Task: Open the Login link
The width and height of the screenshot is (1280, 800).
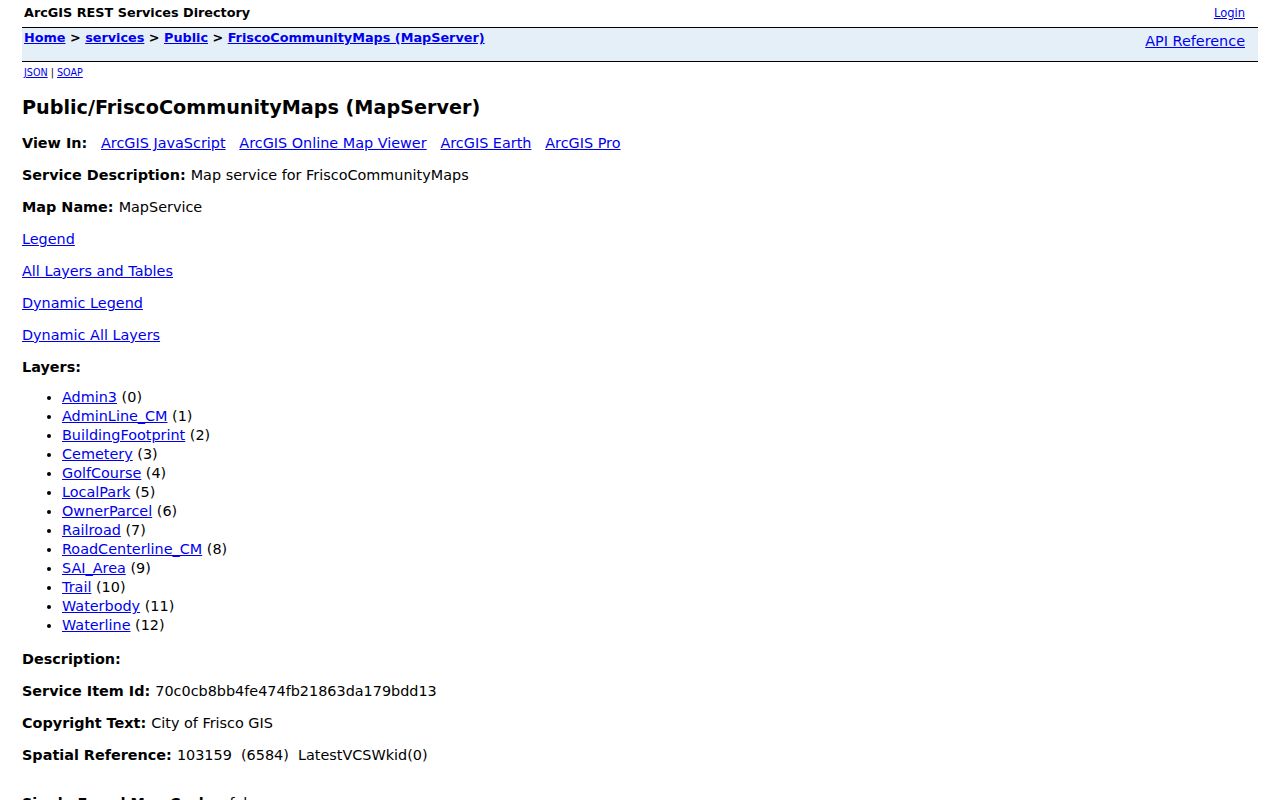Action: [1229, 13]
